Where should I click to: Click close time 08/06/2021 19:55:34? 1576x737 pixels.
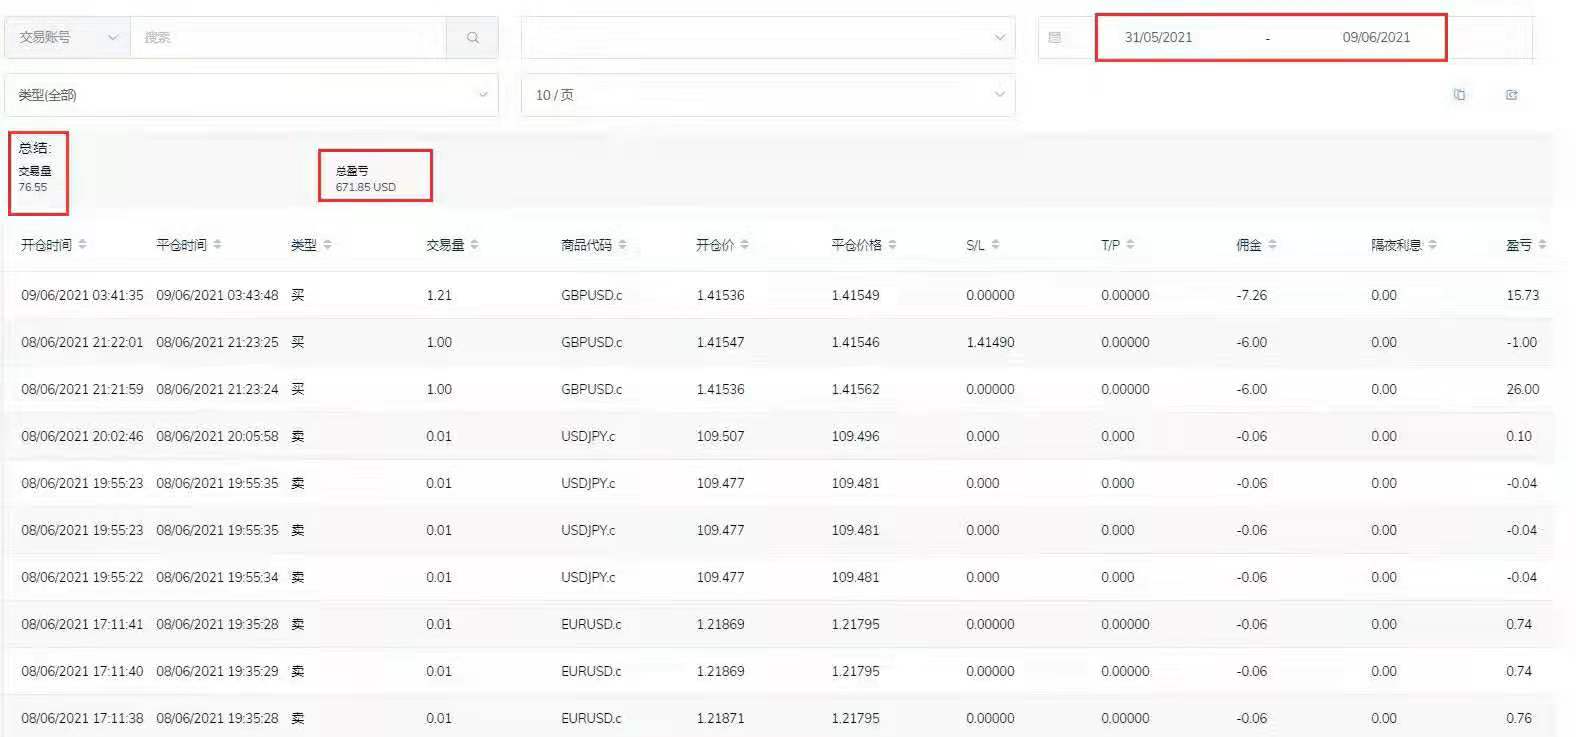[x=217, y=578]
